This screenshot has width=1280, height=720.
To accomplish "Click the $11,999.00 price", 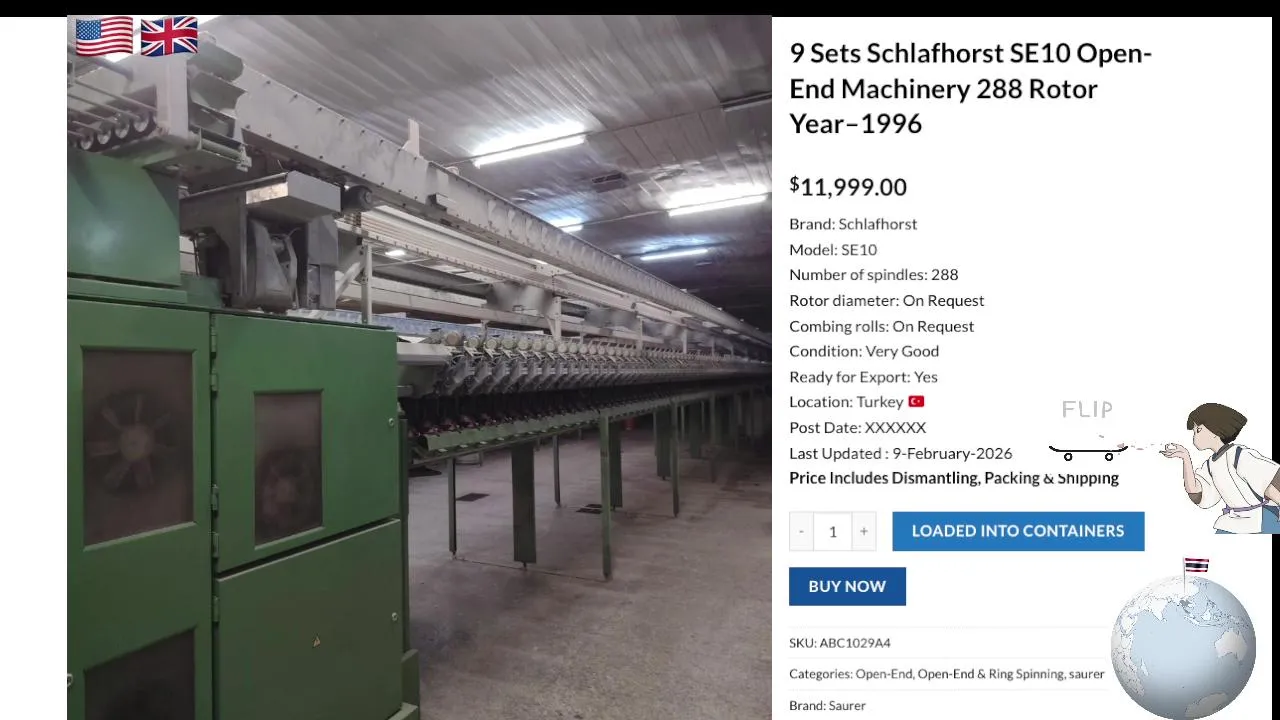I will (x=848, y=186).
